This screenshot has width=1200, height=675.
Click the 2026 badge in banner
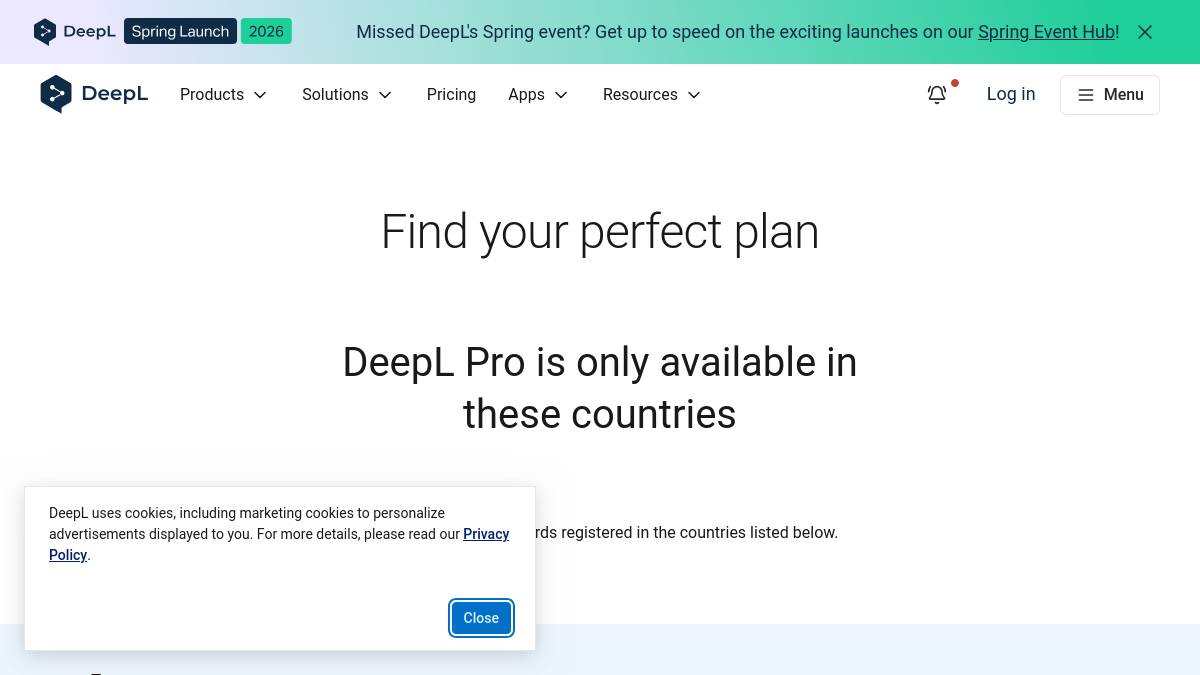(x=266, y=32)
